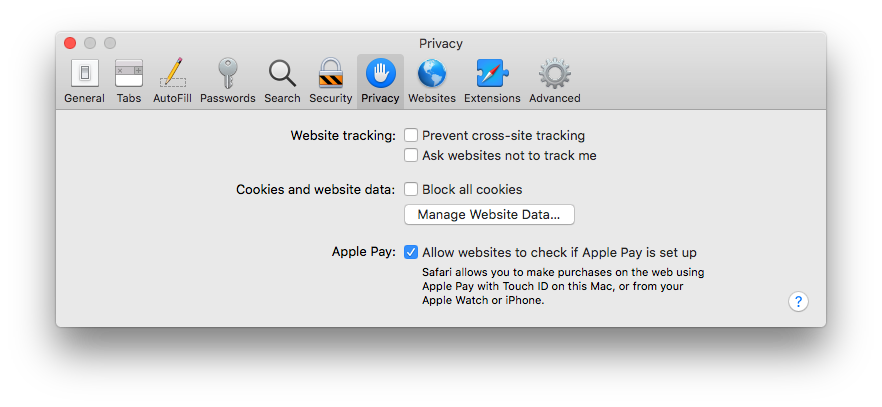
Task: Select the Tabs preferences icon
Action: click(x=129, y=73)
